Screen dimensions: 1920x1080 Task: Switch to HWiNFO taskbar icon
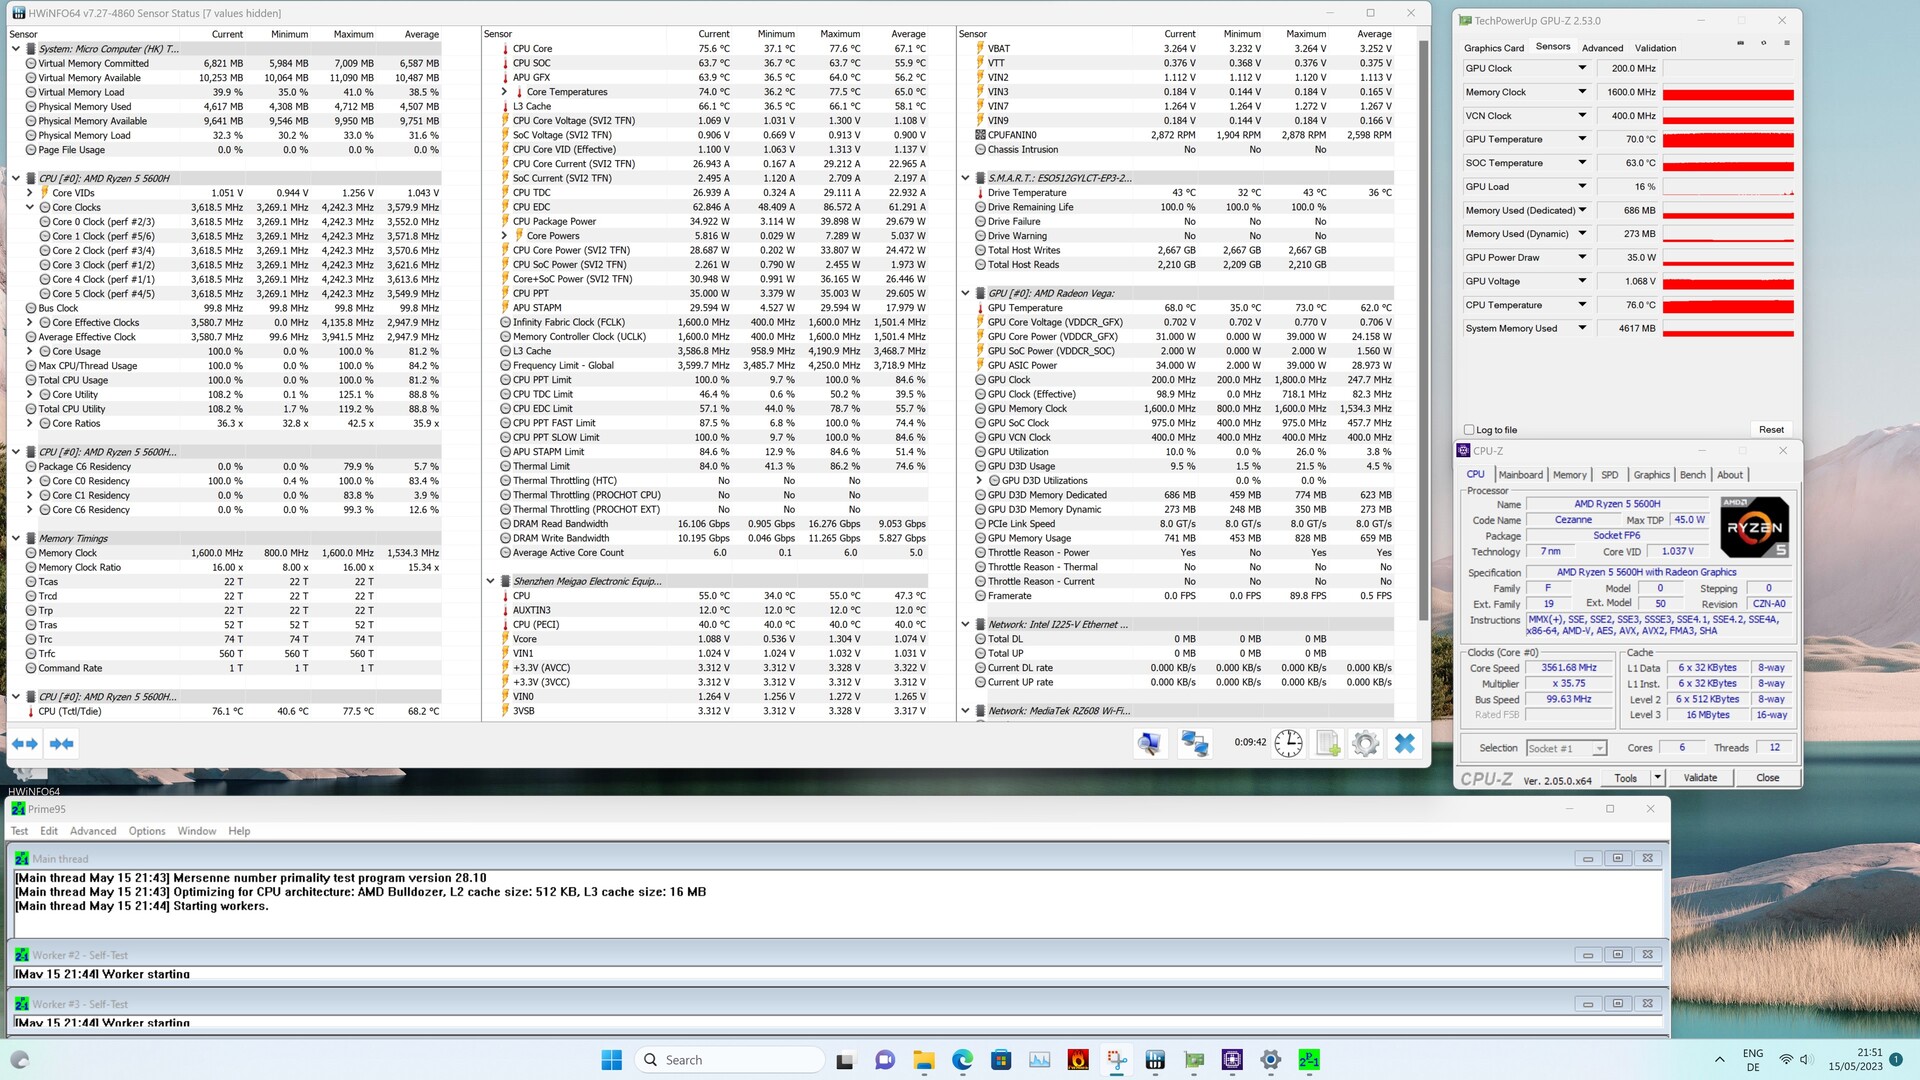(1155, 1060)
